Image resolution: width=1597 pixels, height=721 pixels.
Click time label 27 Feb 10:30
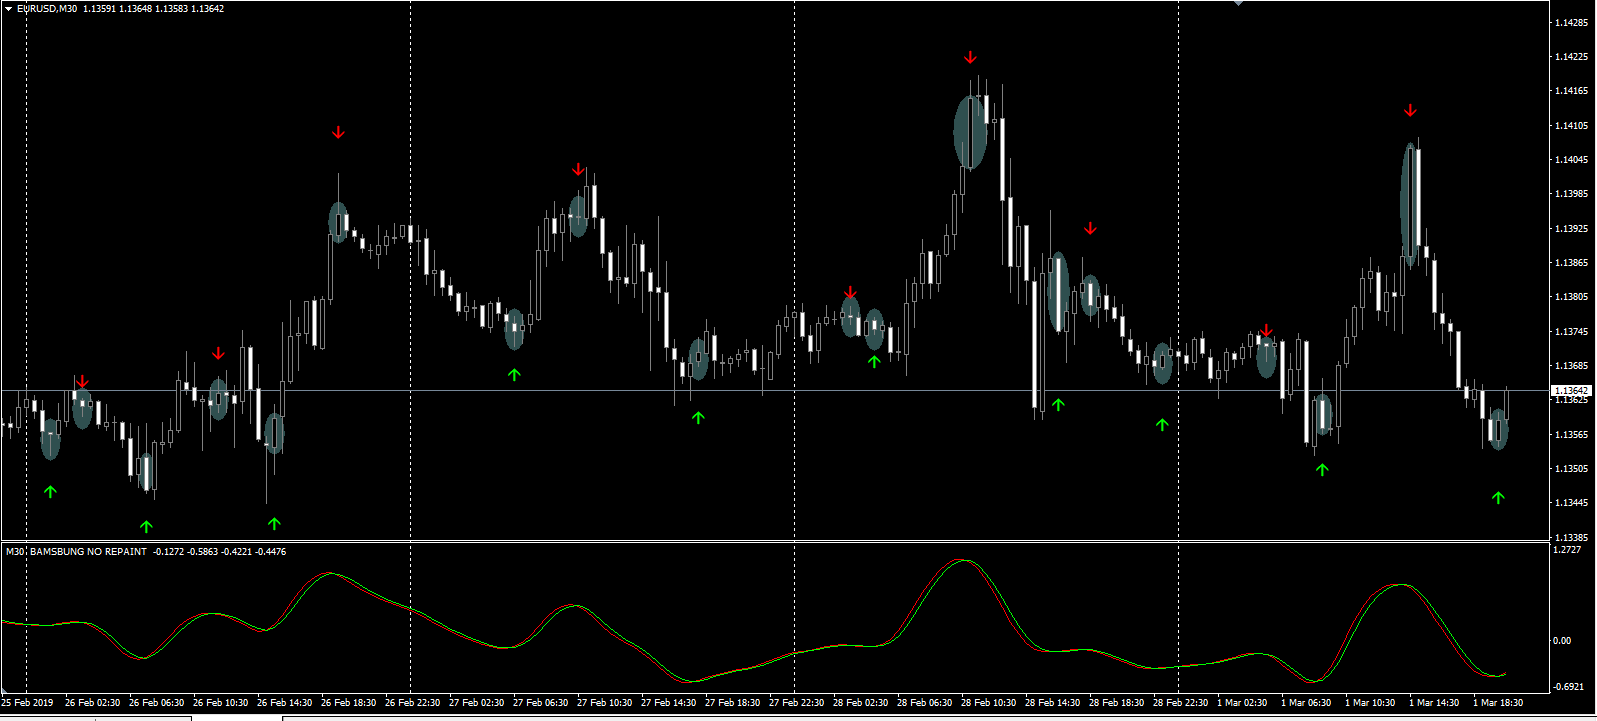604,703
